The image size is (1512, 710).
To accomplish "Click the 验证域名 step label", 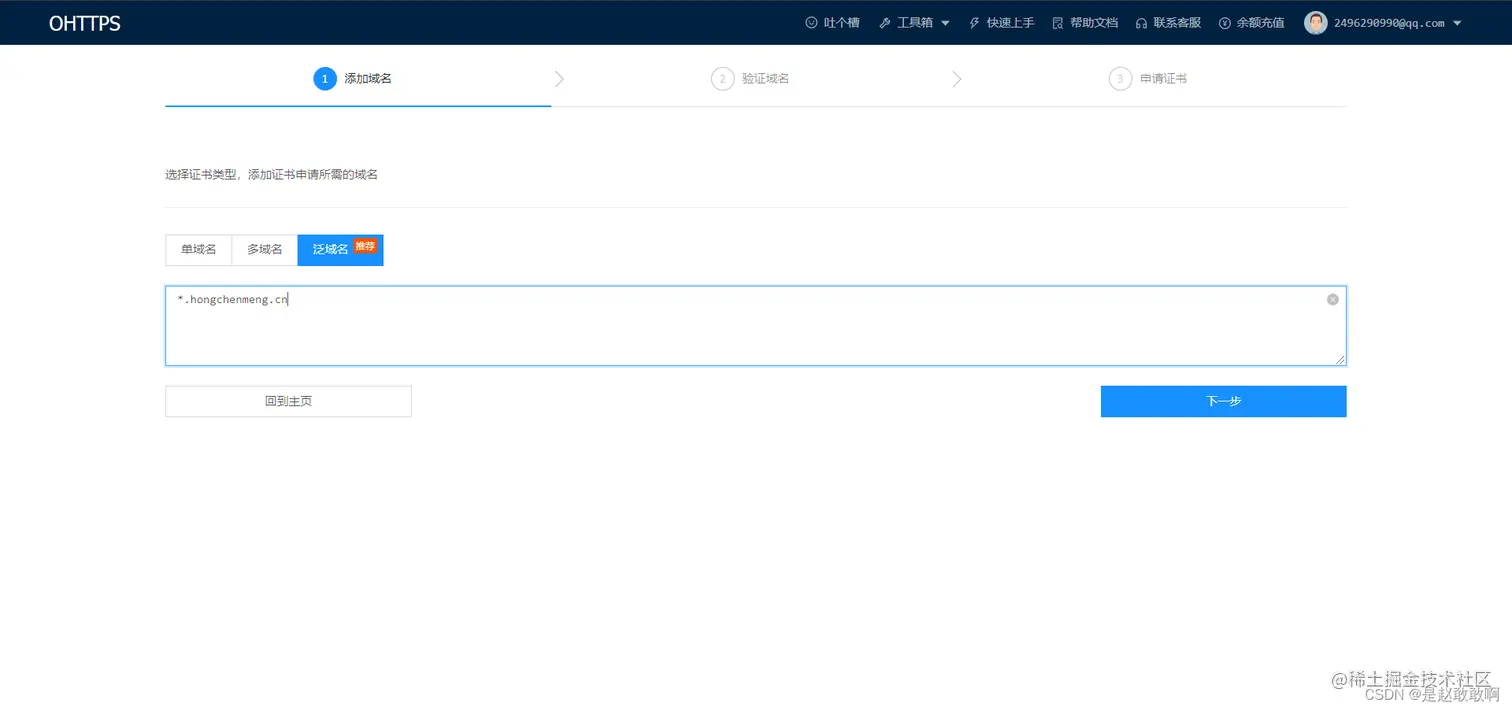I will pos(765,78).
